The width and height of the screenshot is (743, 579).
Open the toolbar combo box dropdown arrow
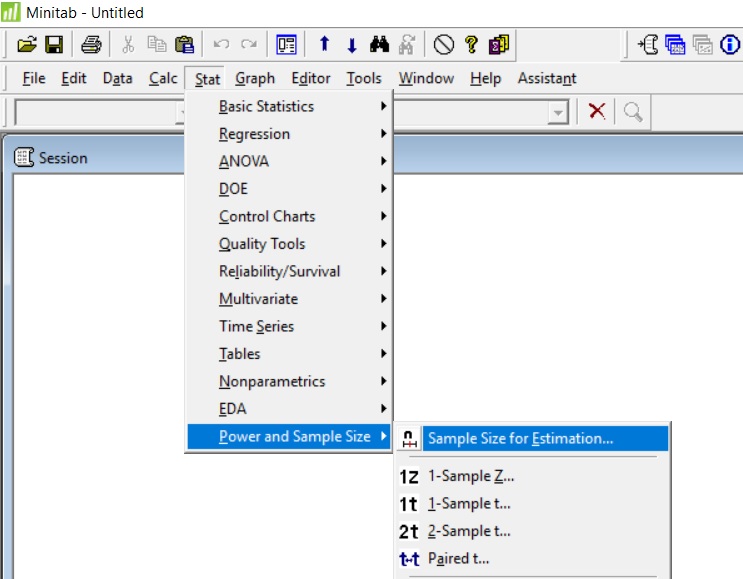click(558, 113)
